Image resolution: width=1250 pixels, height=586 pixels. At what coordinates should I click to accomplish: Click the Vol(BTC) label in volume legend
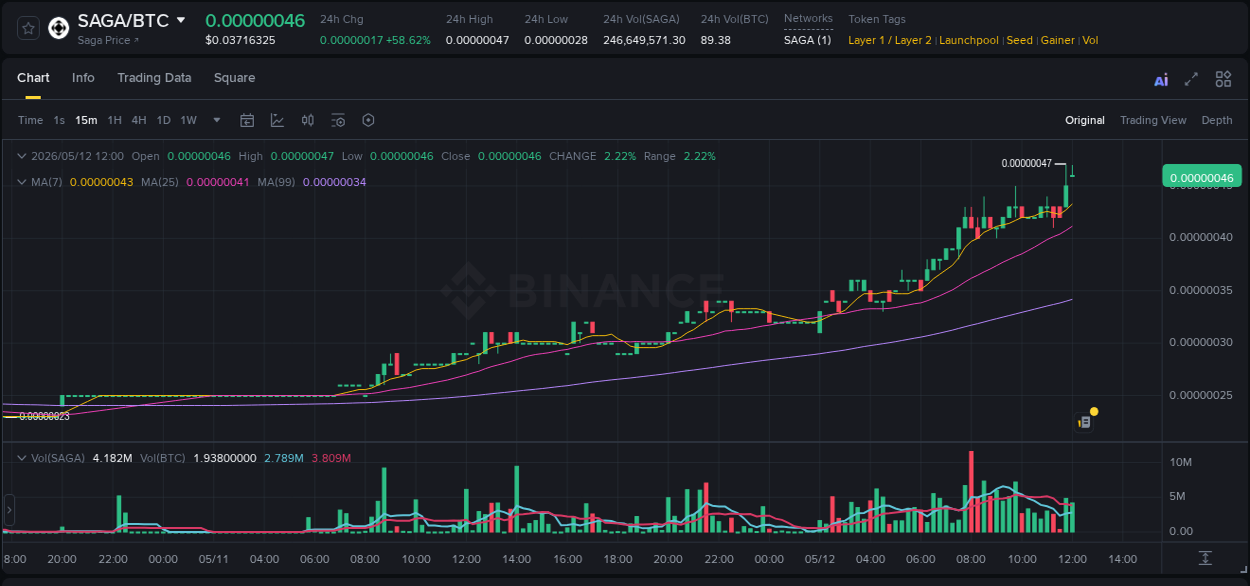pyautogui.click(x=163, y=458)
